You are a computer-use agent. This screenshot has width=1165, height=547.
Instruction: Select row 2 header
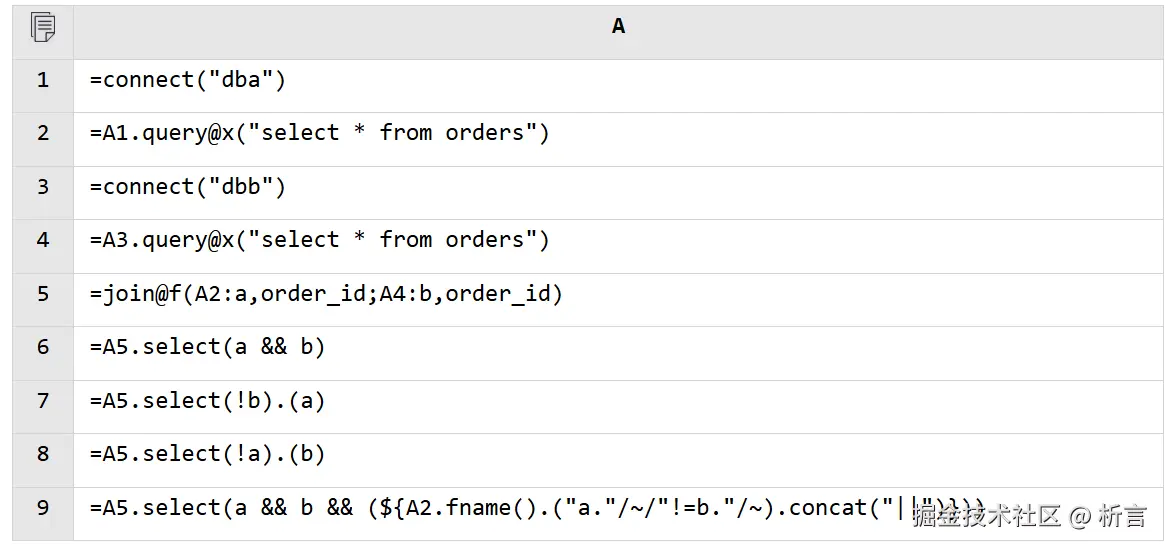[x=43, y=133]
